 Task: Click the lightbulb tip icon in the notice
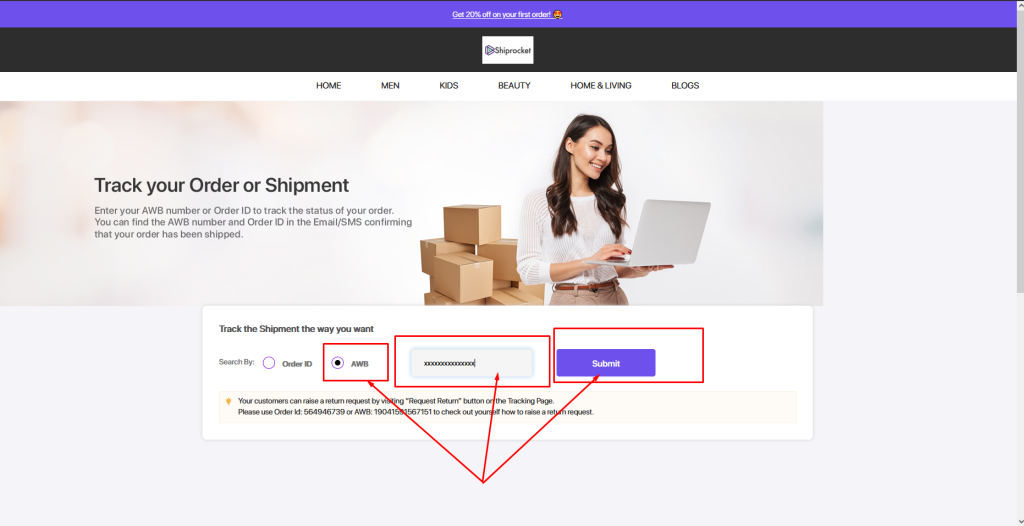pos(229,401)
